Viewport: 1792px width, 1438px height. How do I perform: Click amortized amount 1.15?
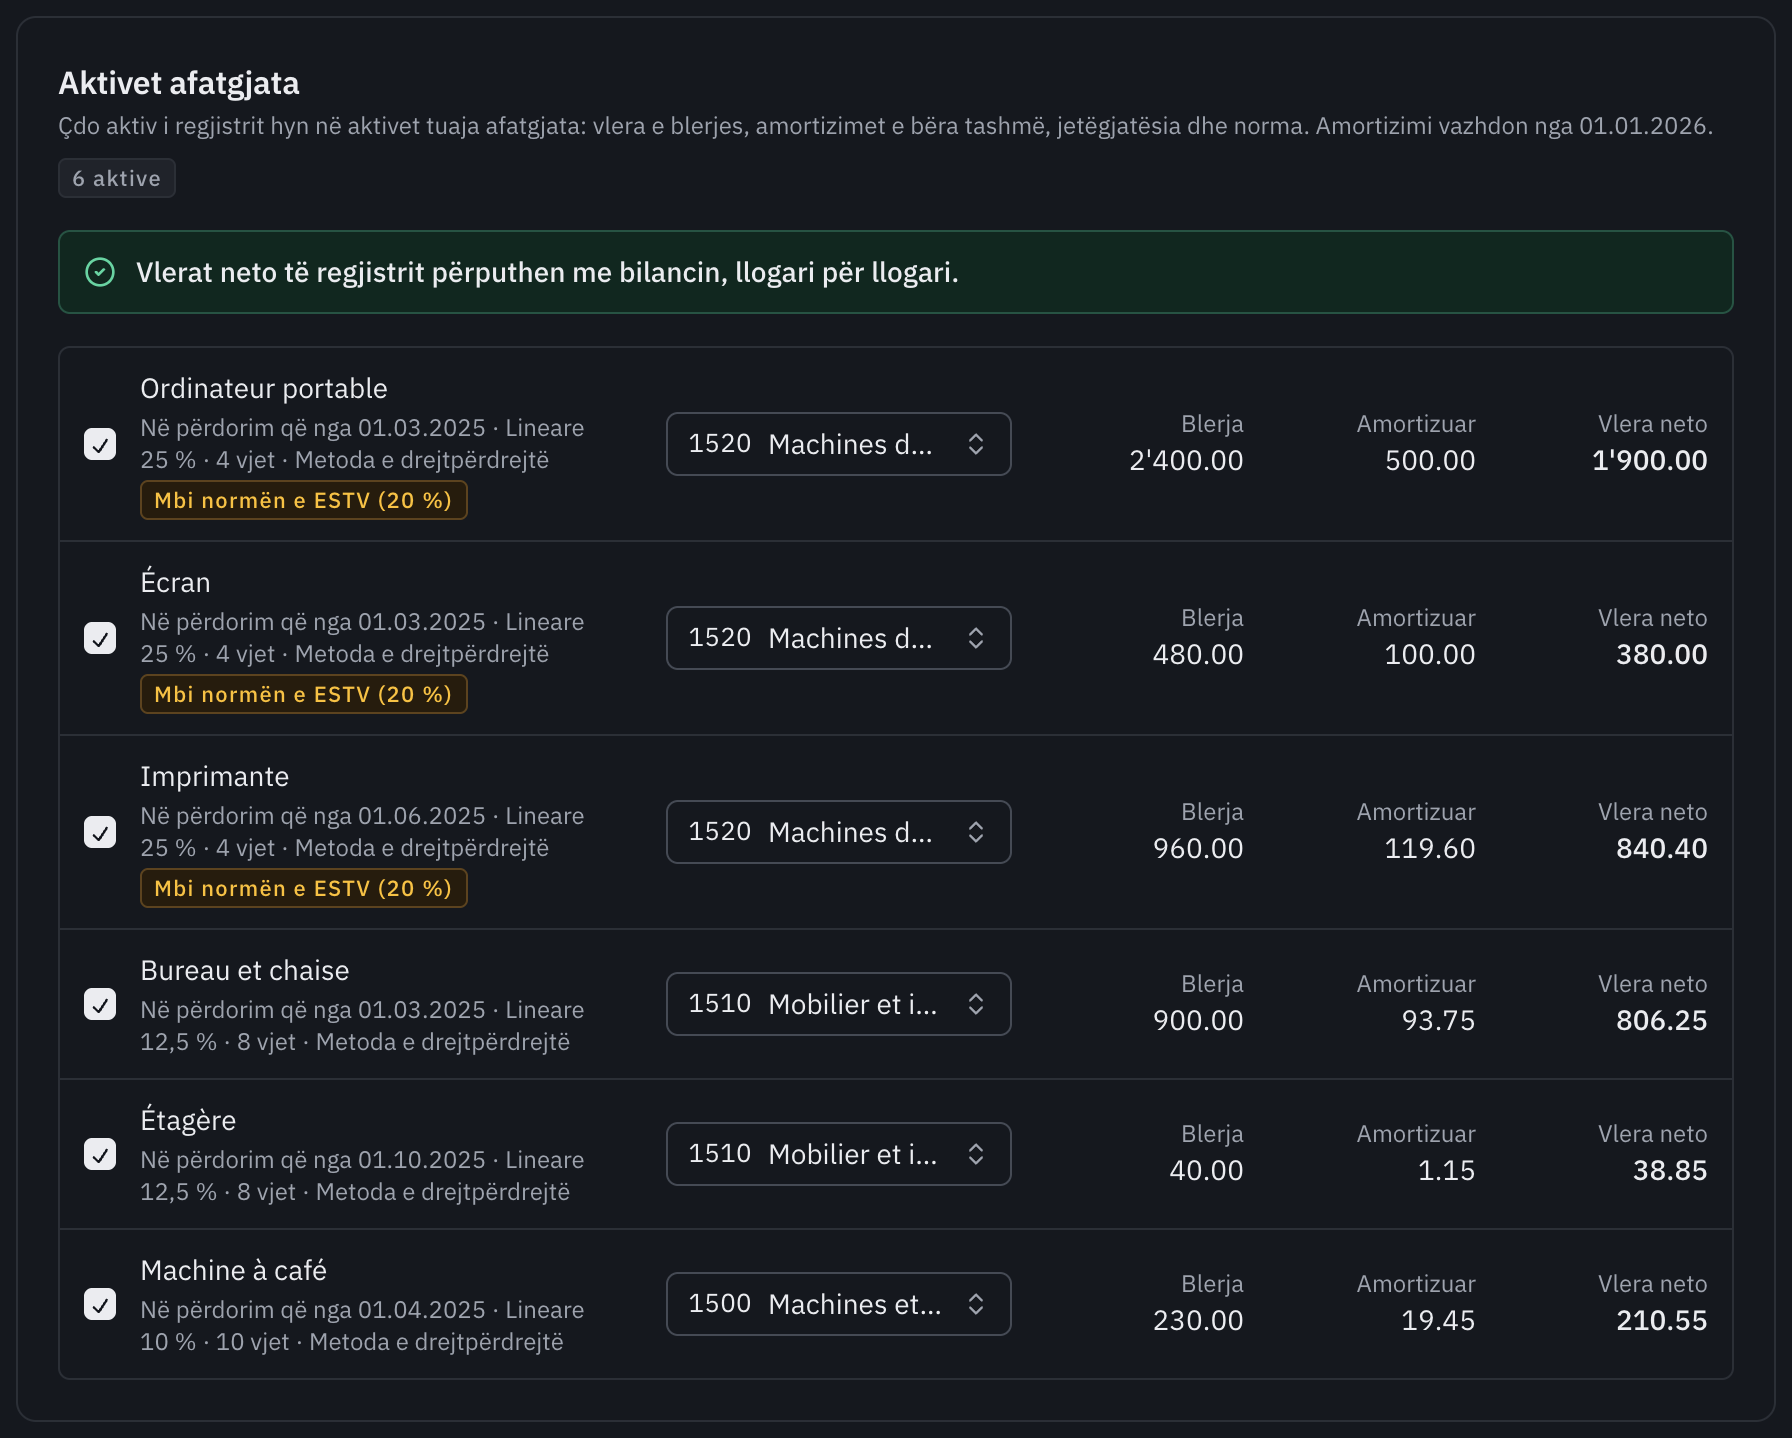[1447, 1170]
